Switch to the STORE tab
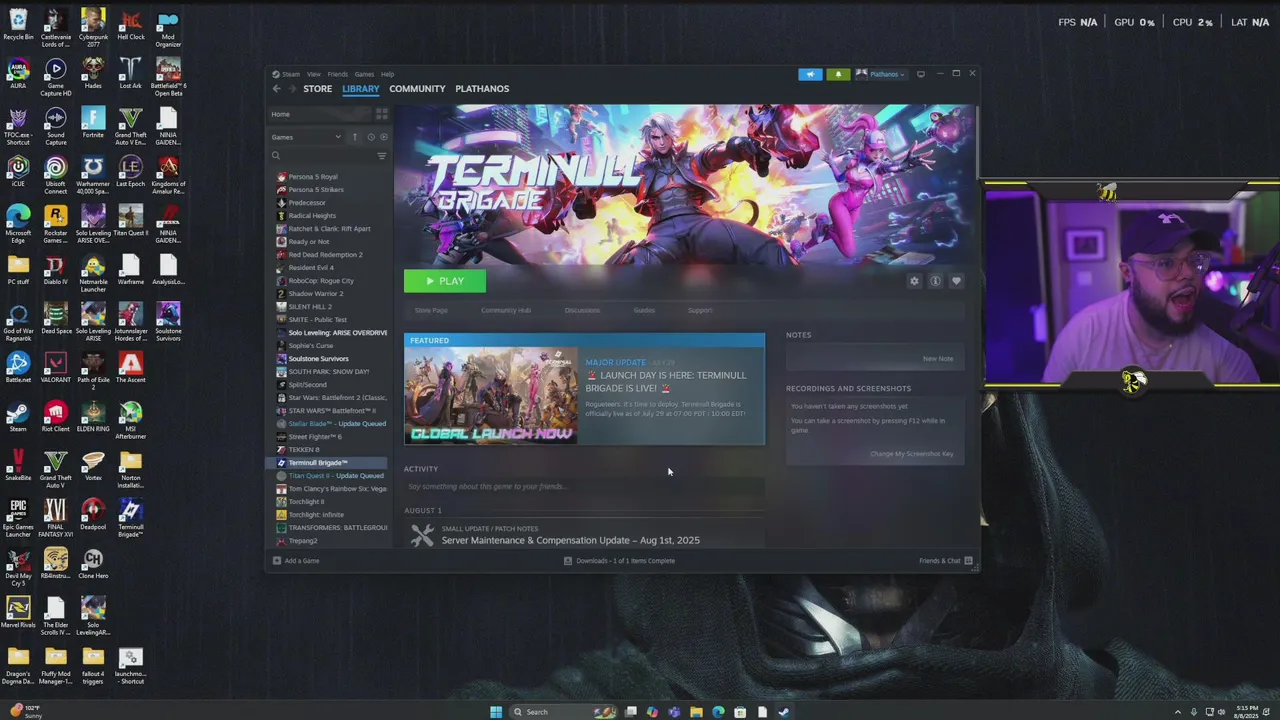Viewport: 1280px width, 720px height. point(317,89)
